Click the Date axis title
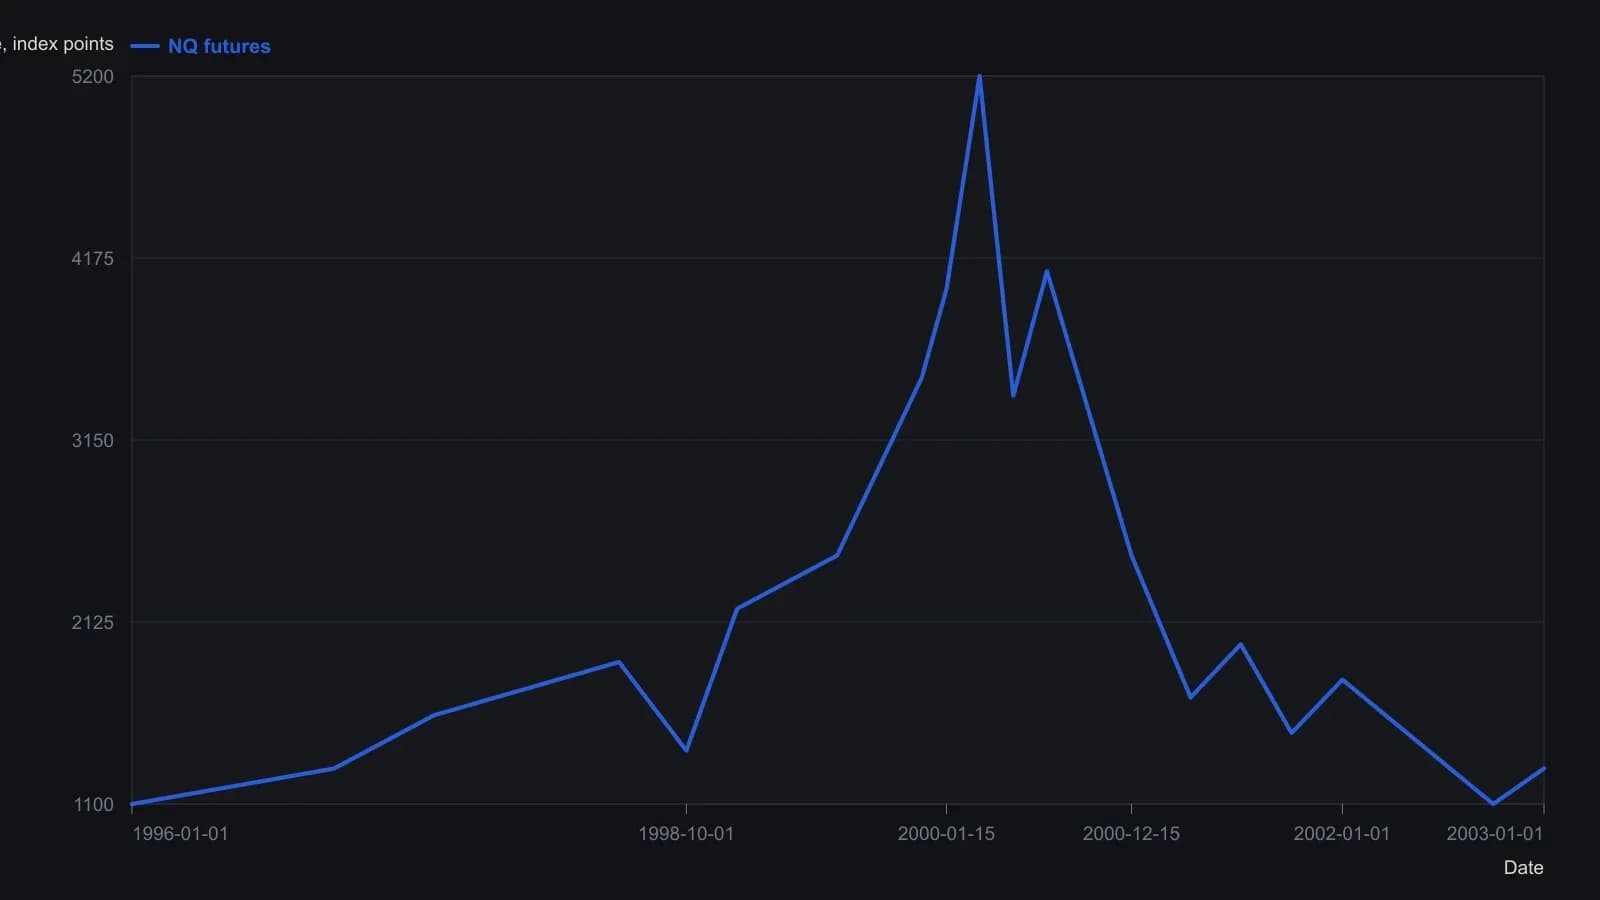This screenshot has width=1600, height=900. [1523, 867]
